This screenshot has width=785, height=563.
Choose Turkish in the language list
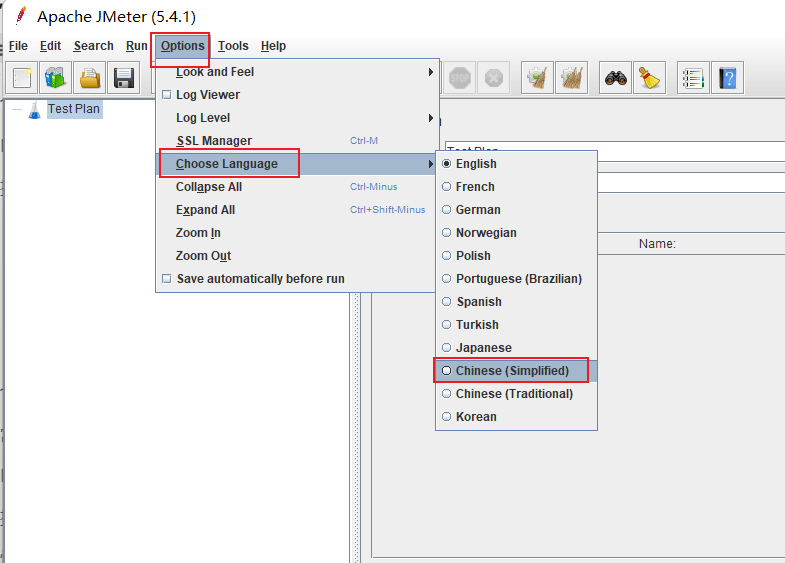[x=516, y=325]
